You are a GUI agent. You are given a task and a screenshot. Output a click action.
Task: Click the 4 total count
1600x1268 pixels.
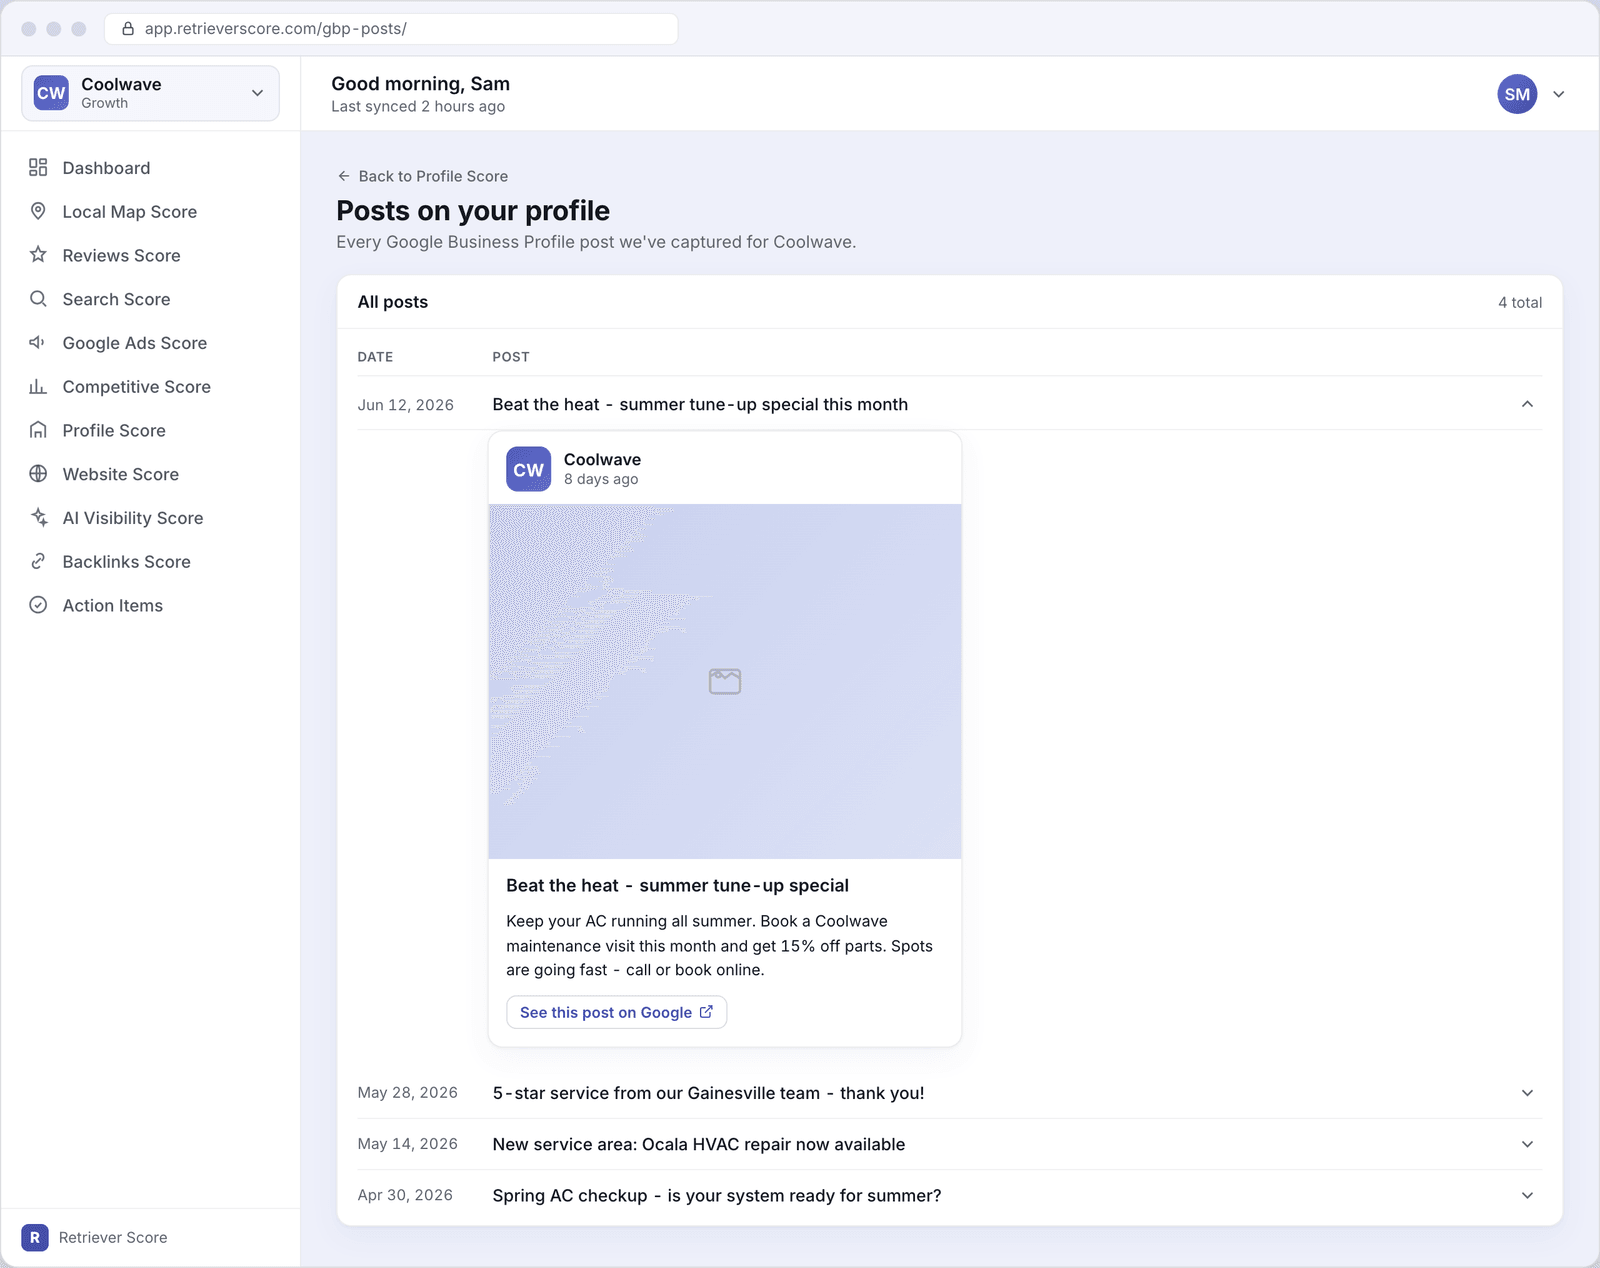click(x=1520, y=302)
